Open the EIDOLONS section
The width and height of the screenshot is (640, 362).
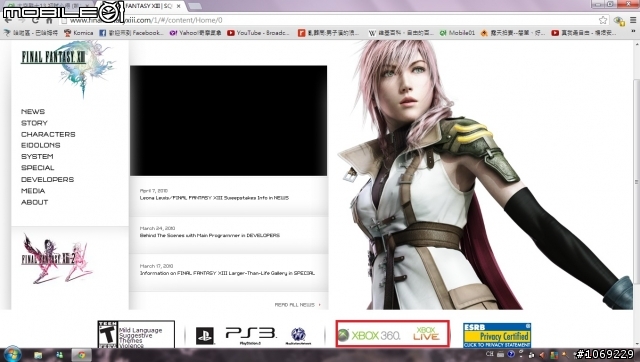(x=40, y=145)
